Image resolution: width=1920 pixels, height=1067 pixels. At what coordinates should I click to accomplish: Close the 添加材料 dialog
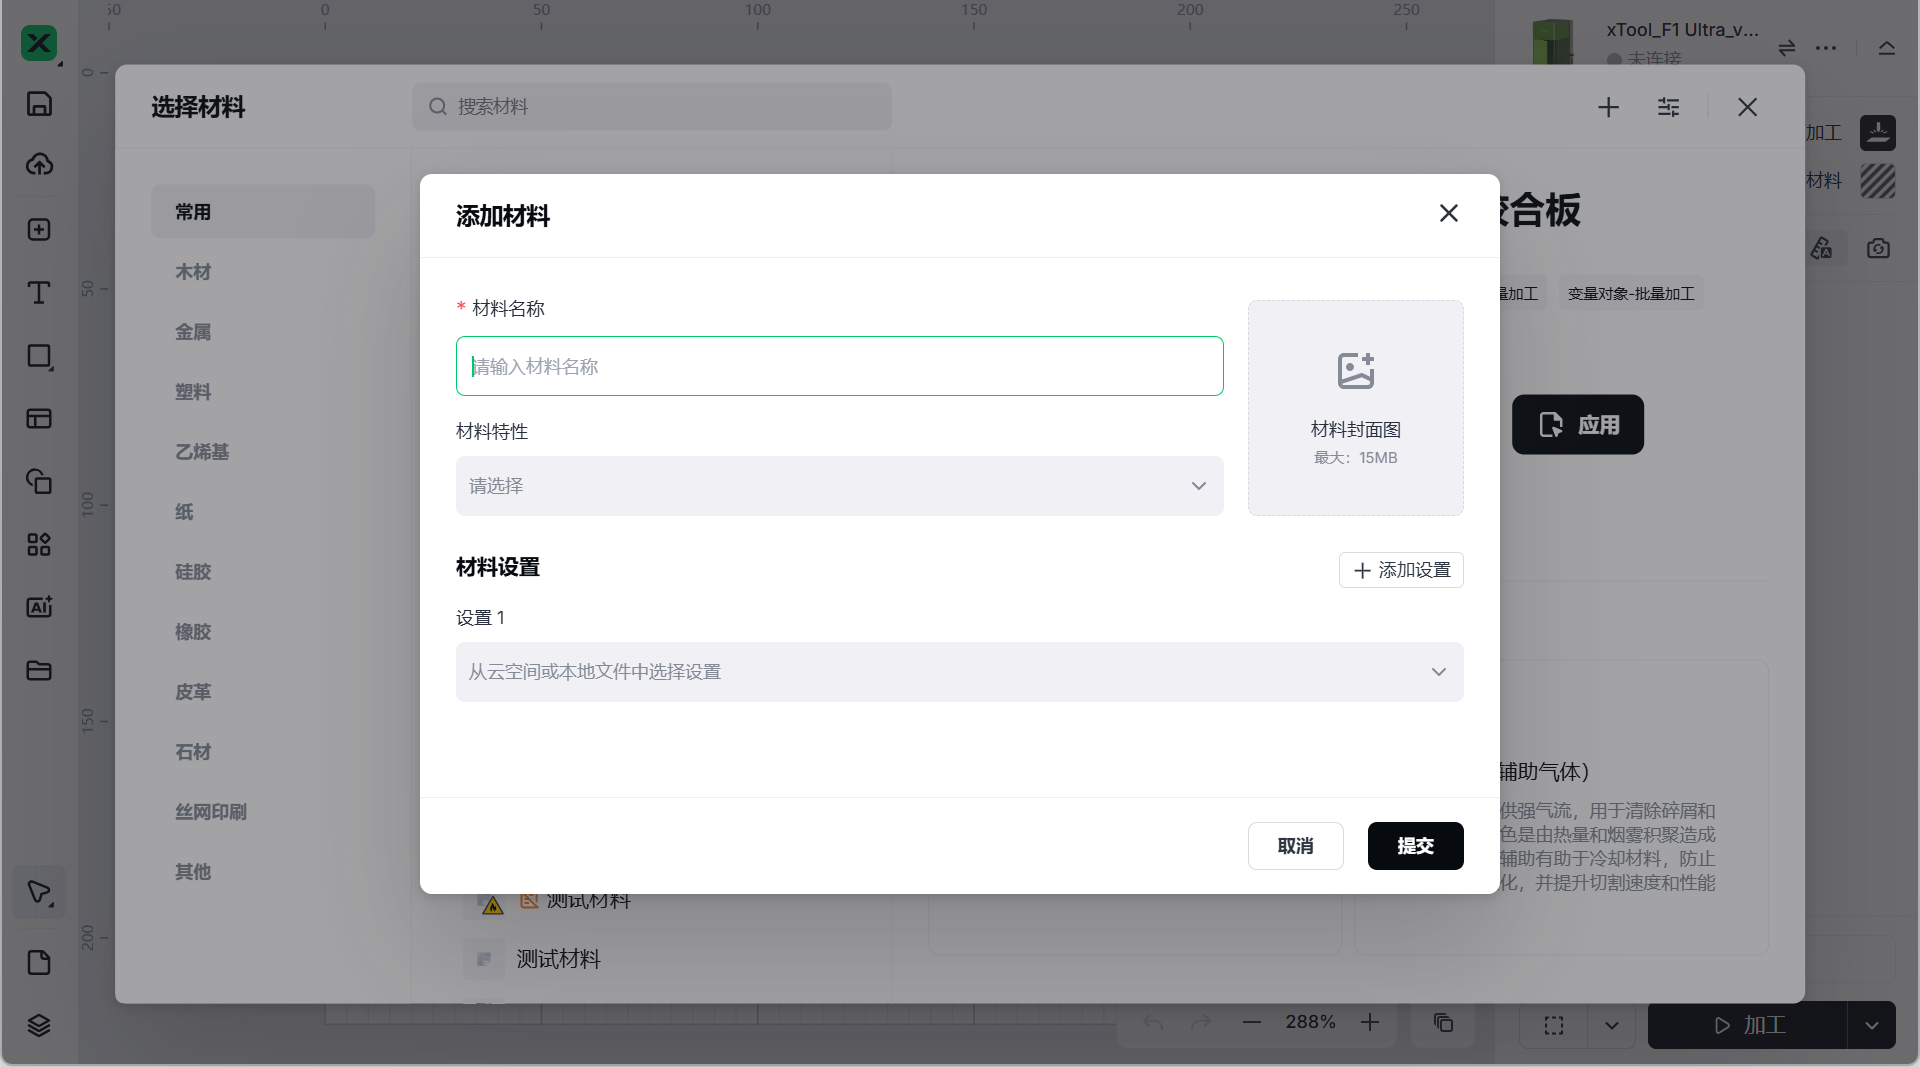1448,213
